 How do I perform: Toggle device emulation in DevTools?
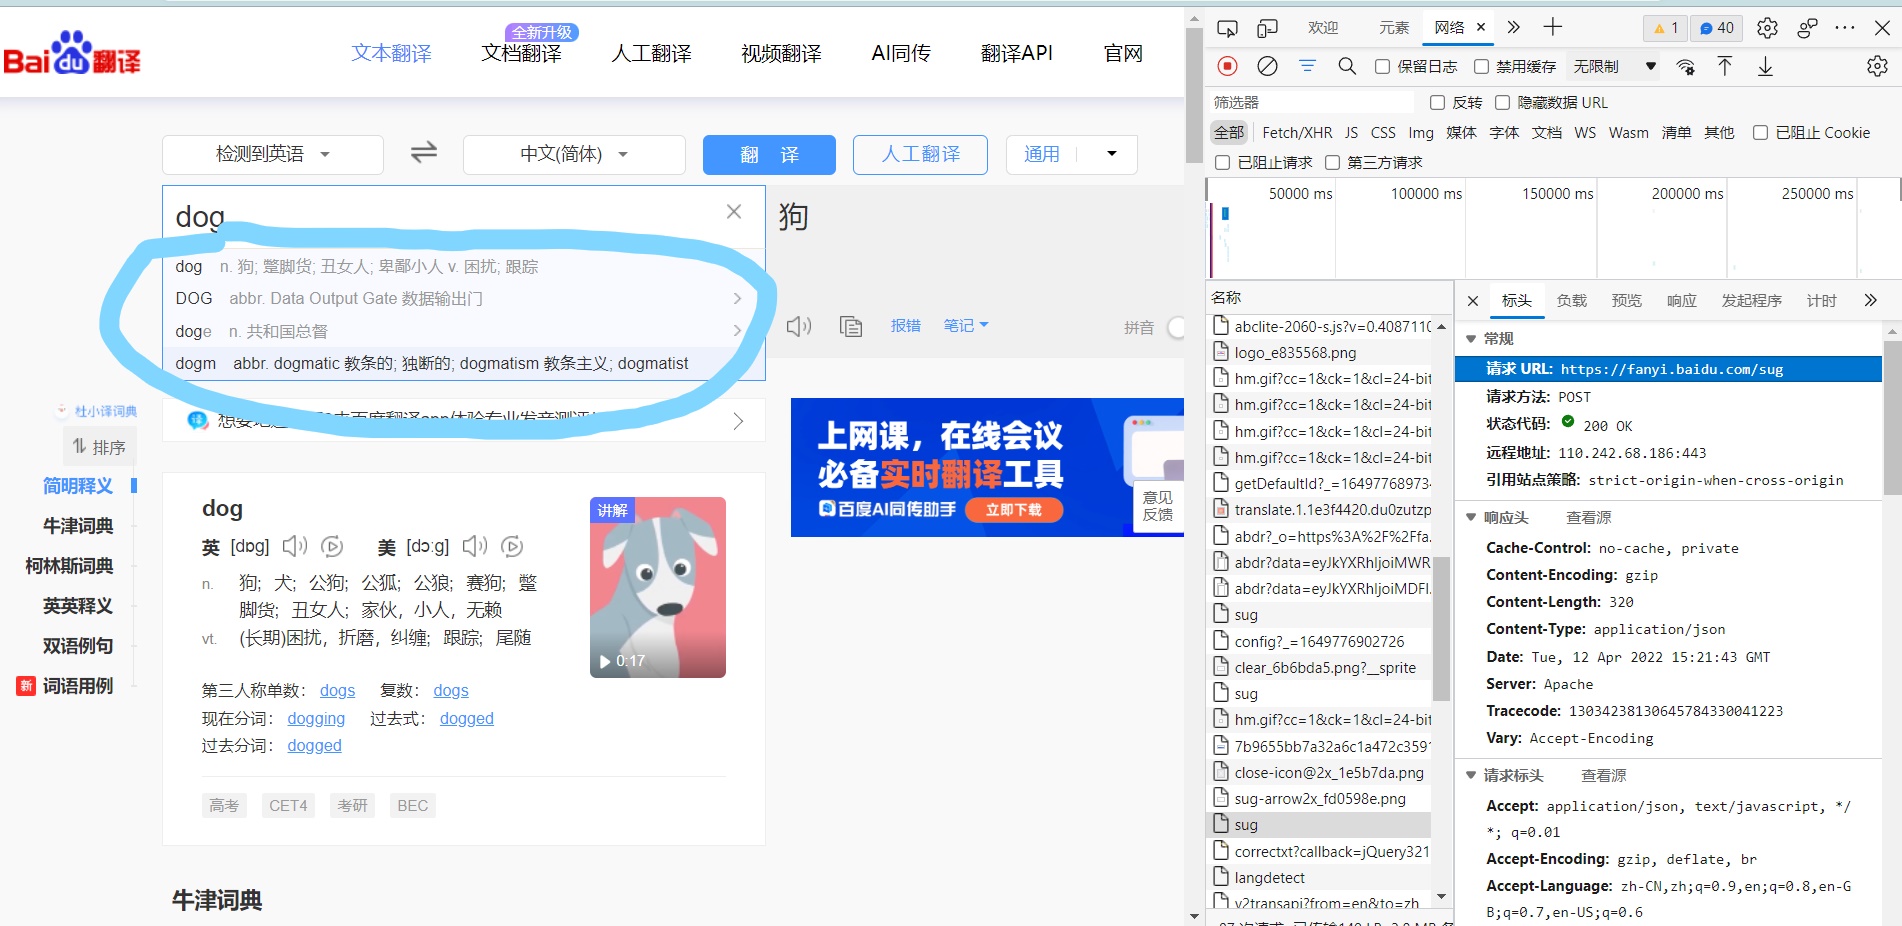[1268, 28]
